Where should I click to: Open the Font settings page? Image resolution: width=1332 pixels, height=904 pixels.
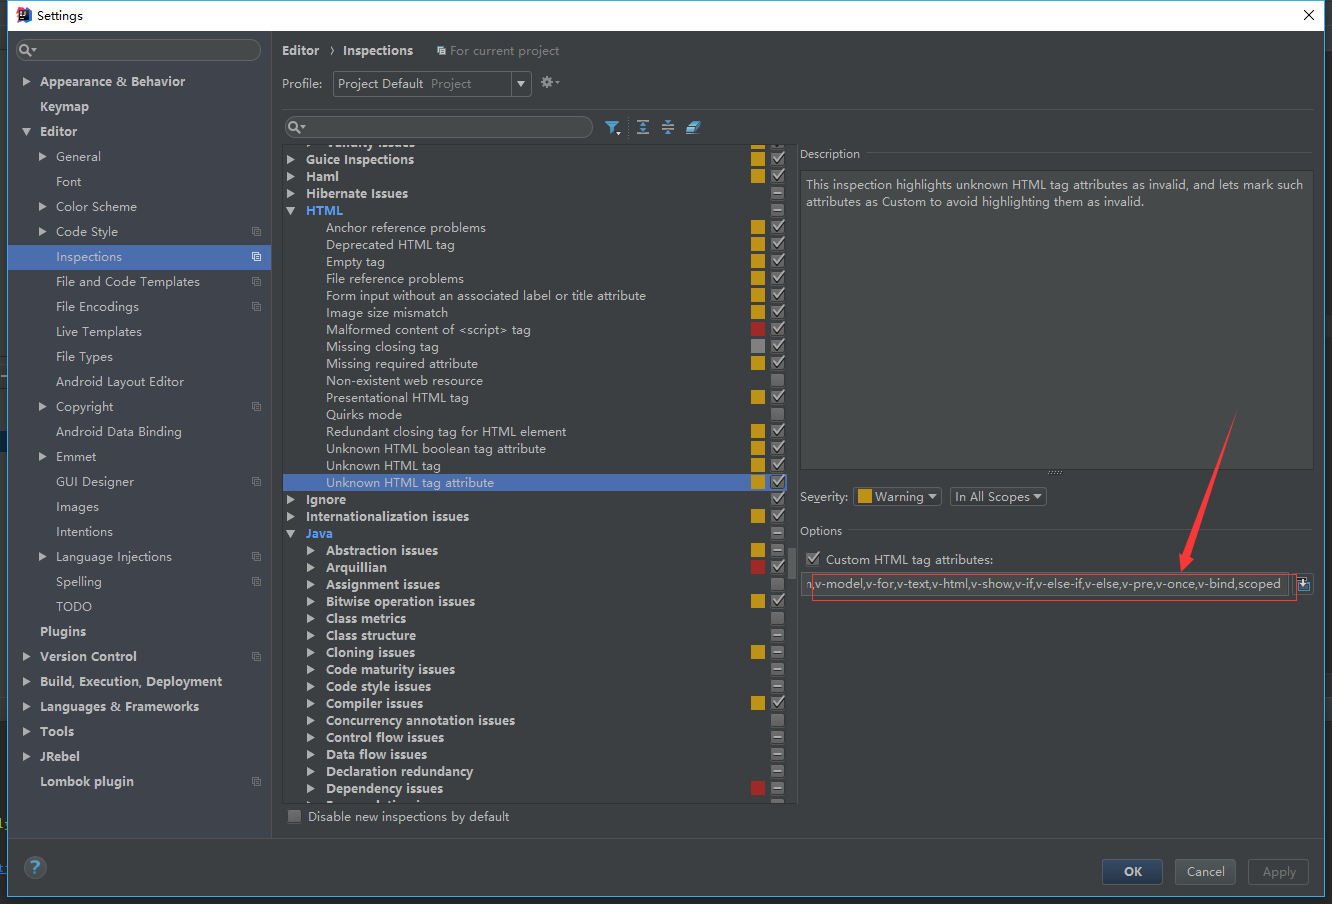[x=69, y=182]
